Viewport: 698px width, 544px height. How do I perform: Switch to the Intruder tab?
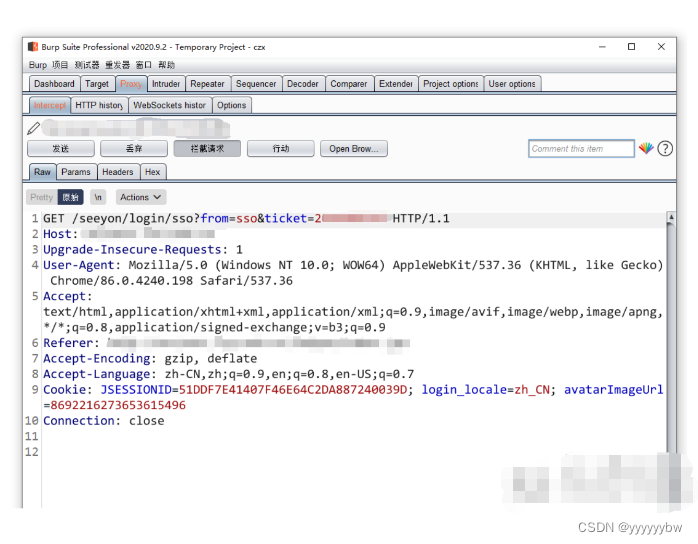[x=166, y=84]
